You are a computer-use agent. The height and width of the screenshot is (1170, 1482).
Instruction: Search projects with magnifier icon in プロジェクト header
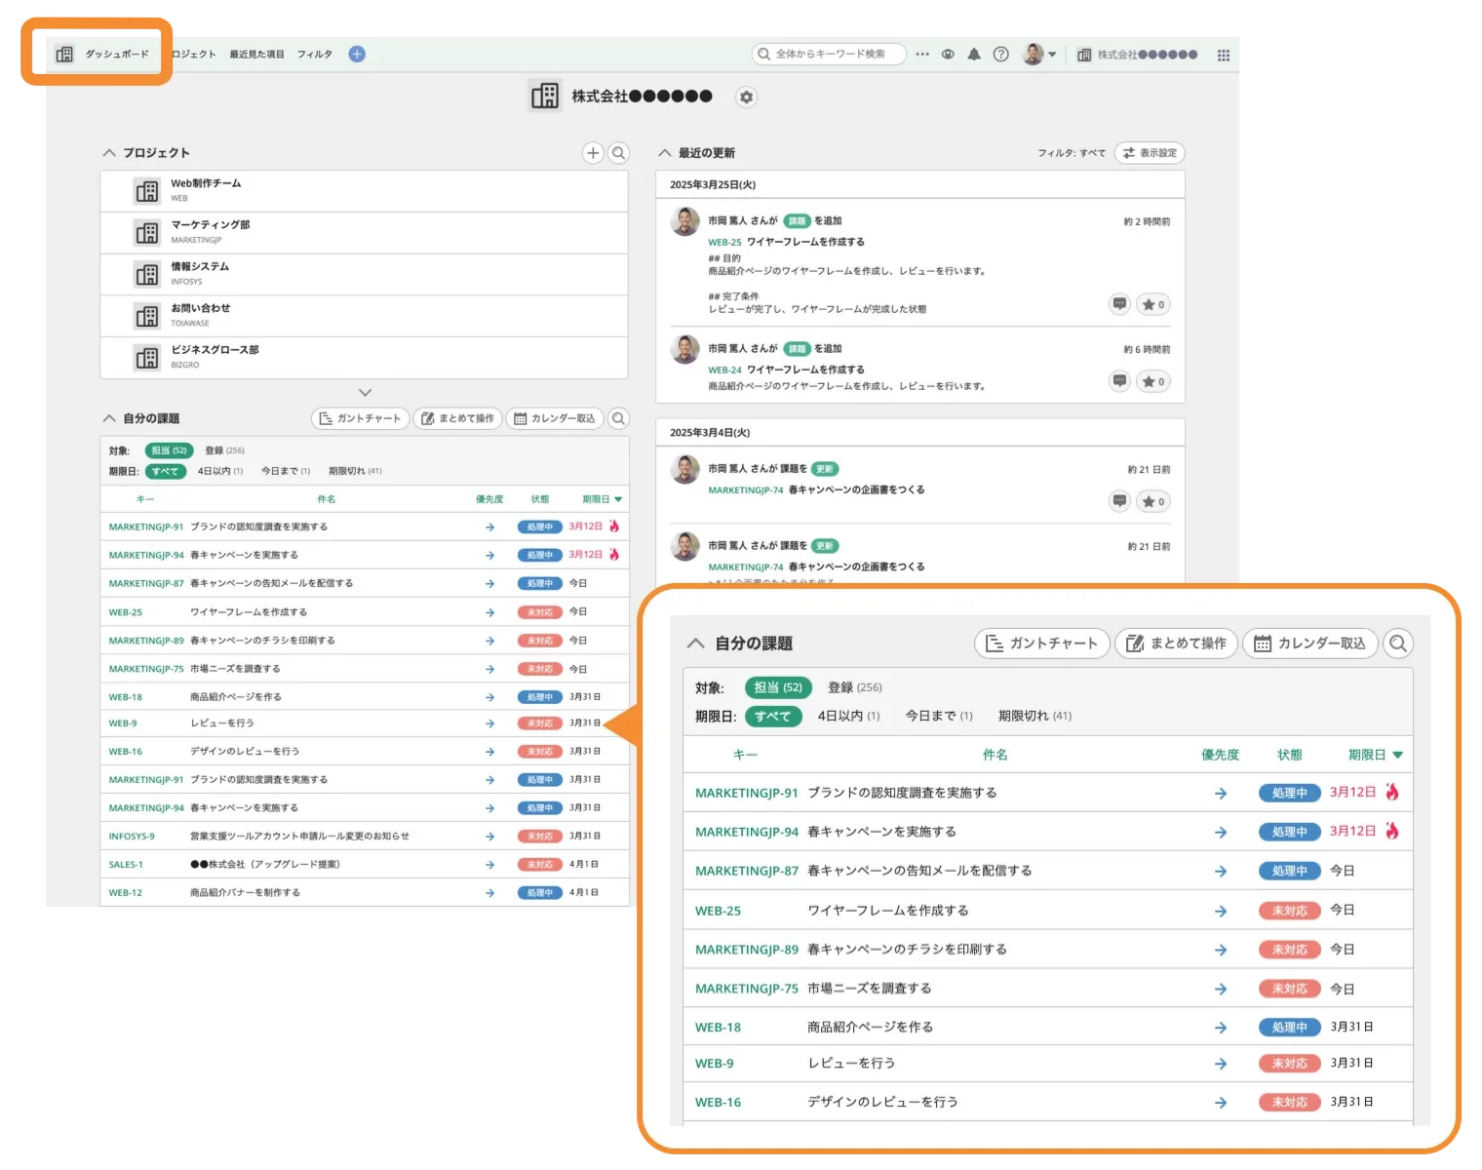click(x=619, y=153)
